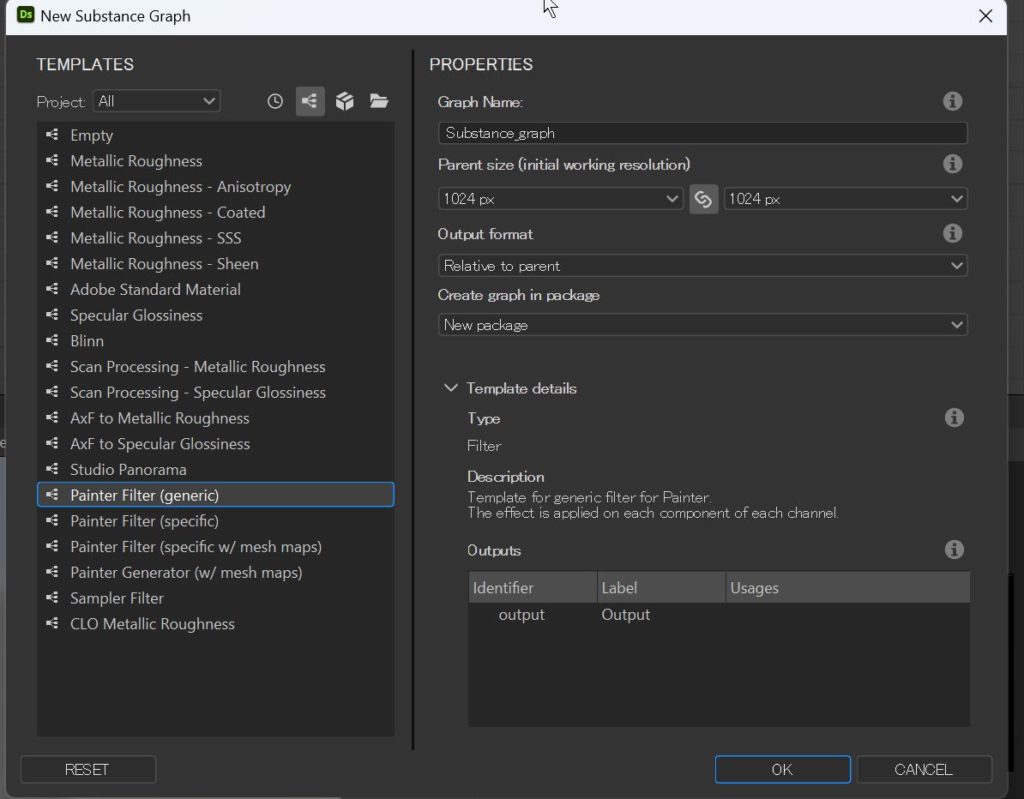This screenshot has height=799, width=1024.
Task: Click the OK button
Action: (x=782, y=769)
